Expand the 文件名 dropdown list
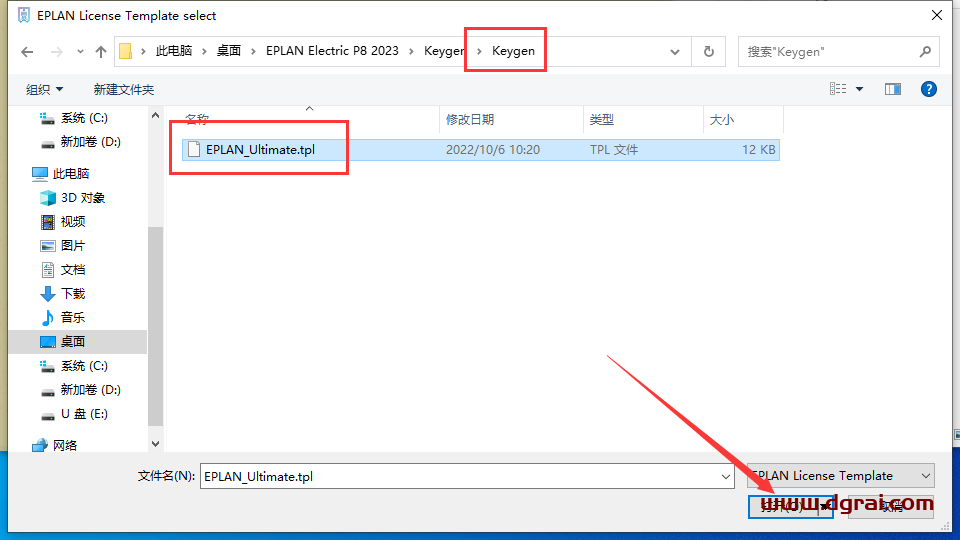The width and height of the screenshot is (960, 540). pyautogui.click(x=726, y=476)
